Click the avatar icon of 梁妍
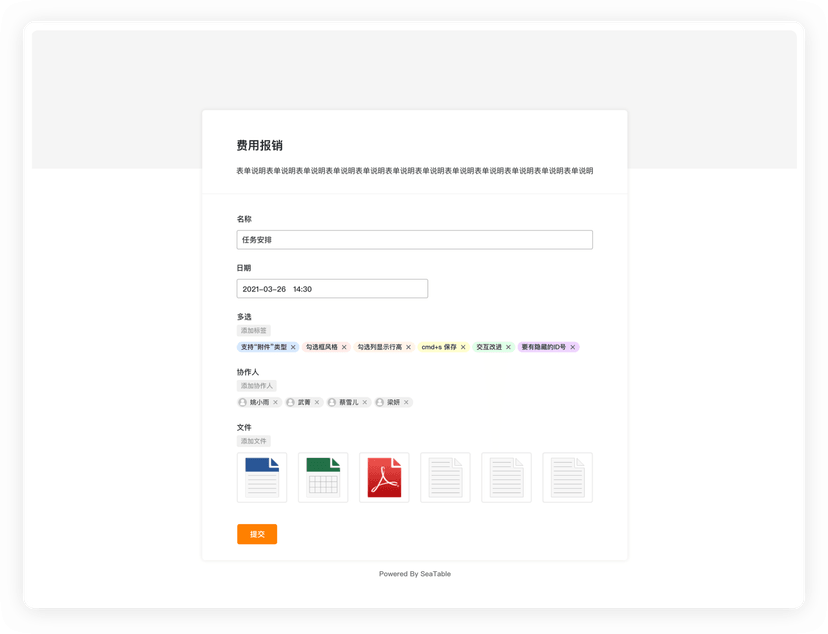828x634 pixels. point(380,402)
